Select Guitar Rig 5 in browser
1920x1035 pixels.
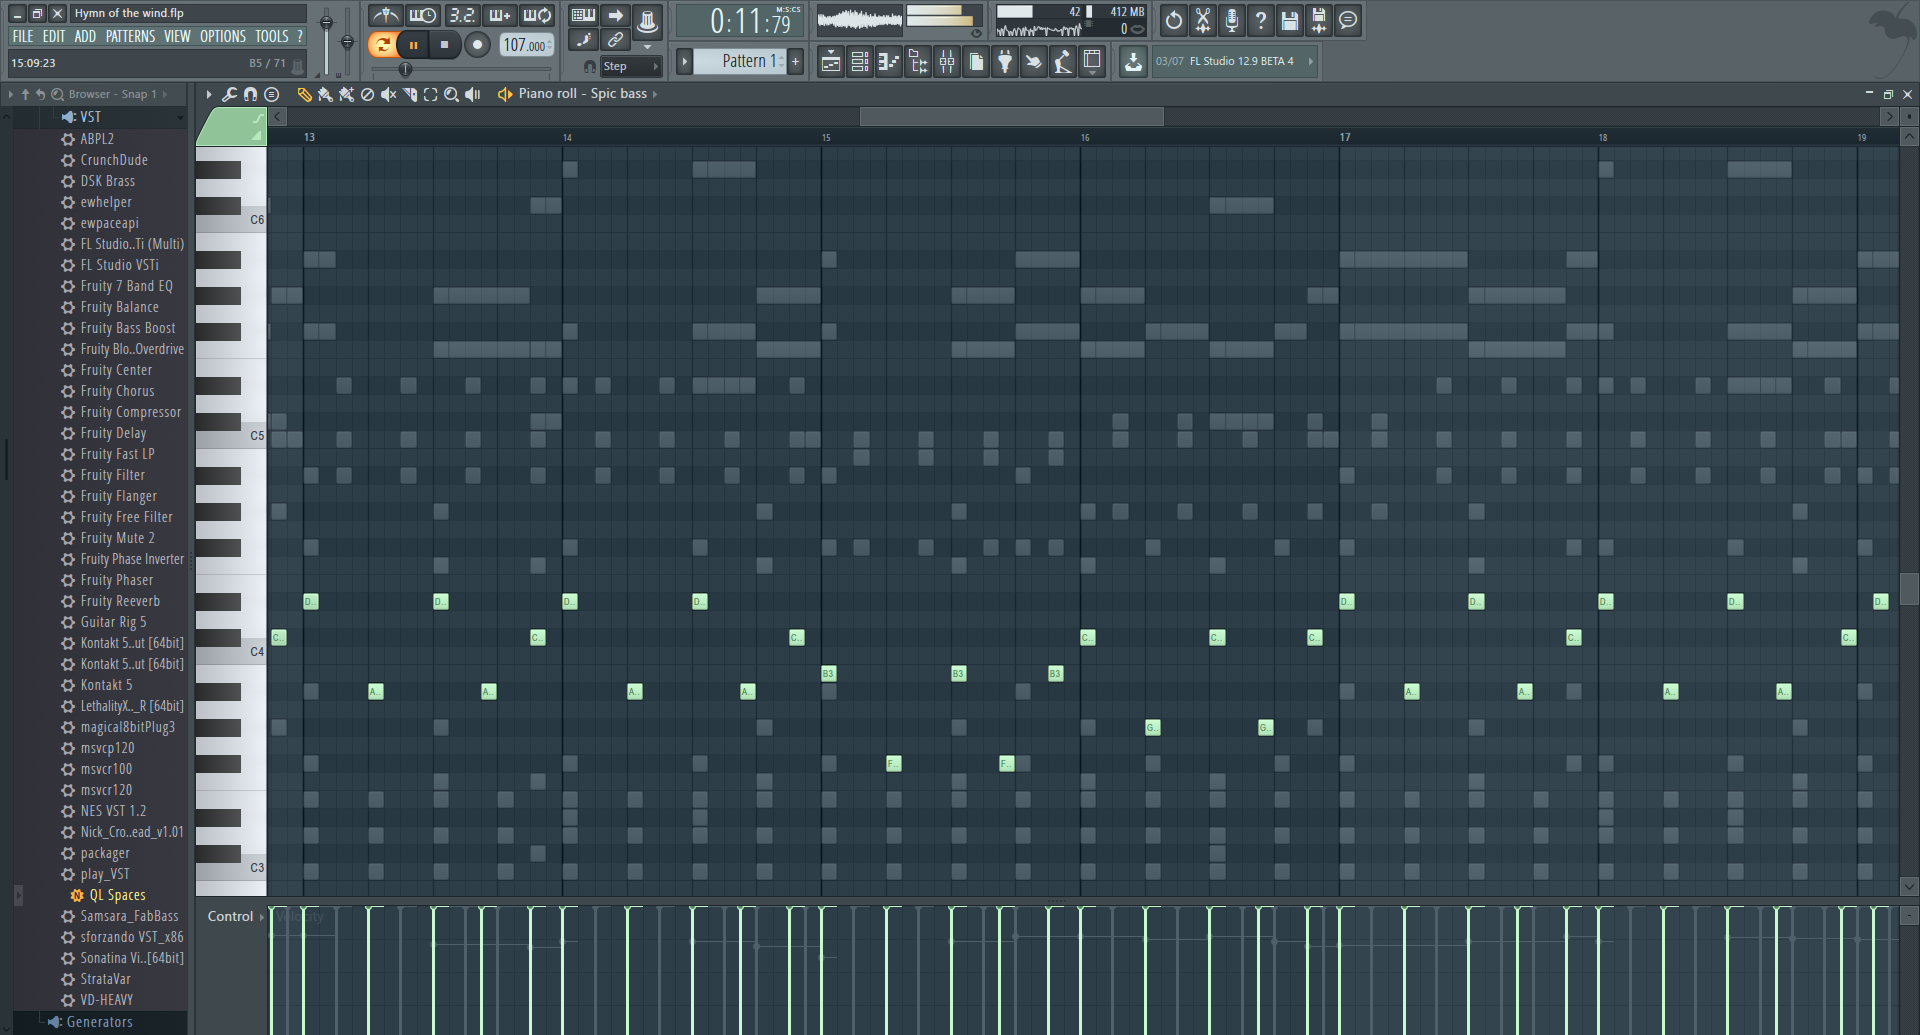[x=113, y=622]
